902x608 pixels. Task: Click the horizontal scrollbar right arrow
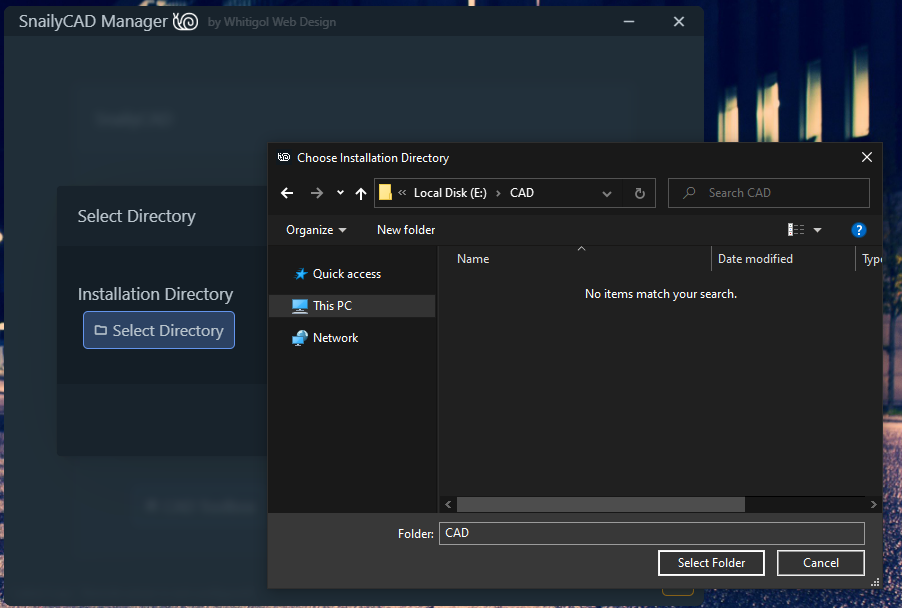(872, 504)
